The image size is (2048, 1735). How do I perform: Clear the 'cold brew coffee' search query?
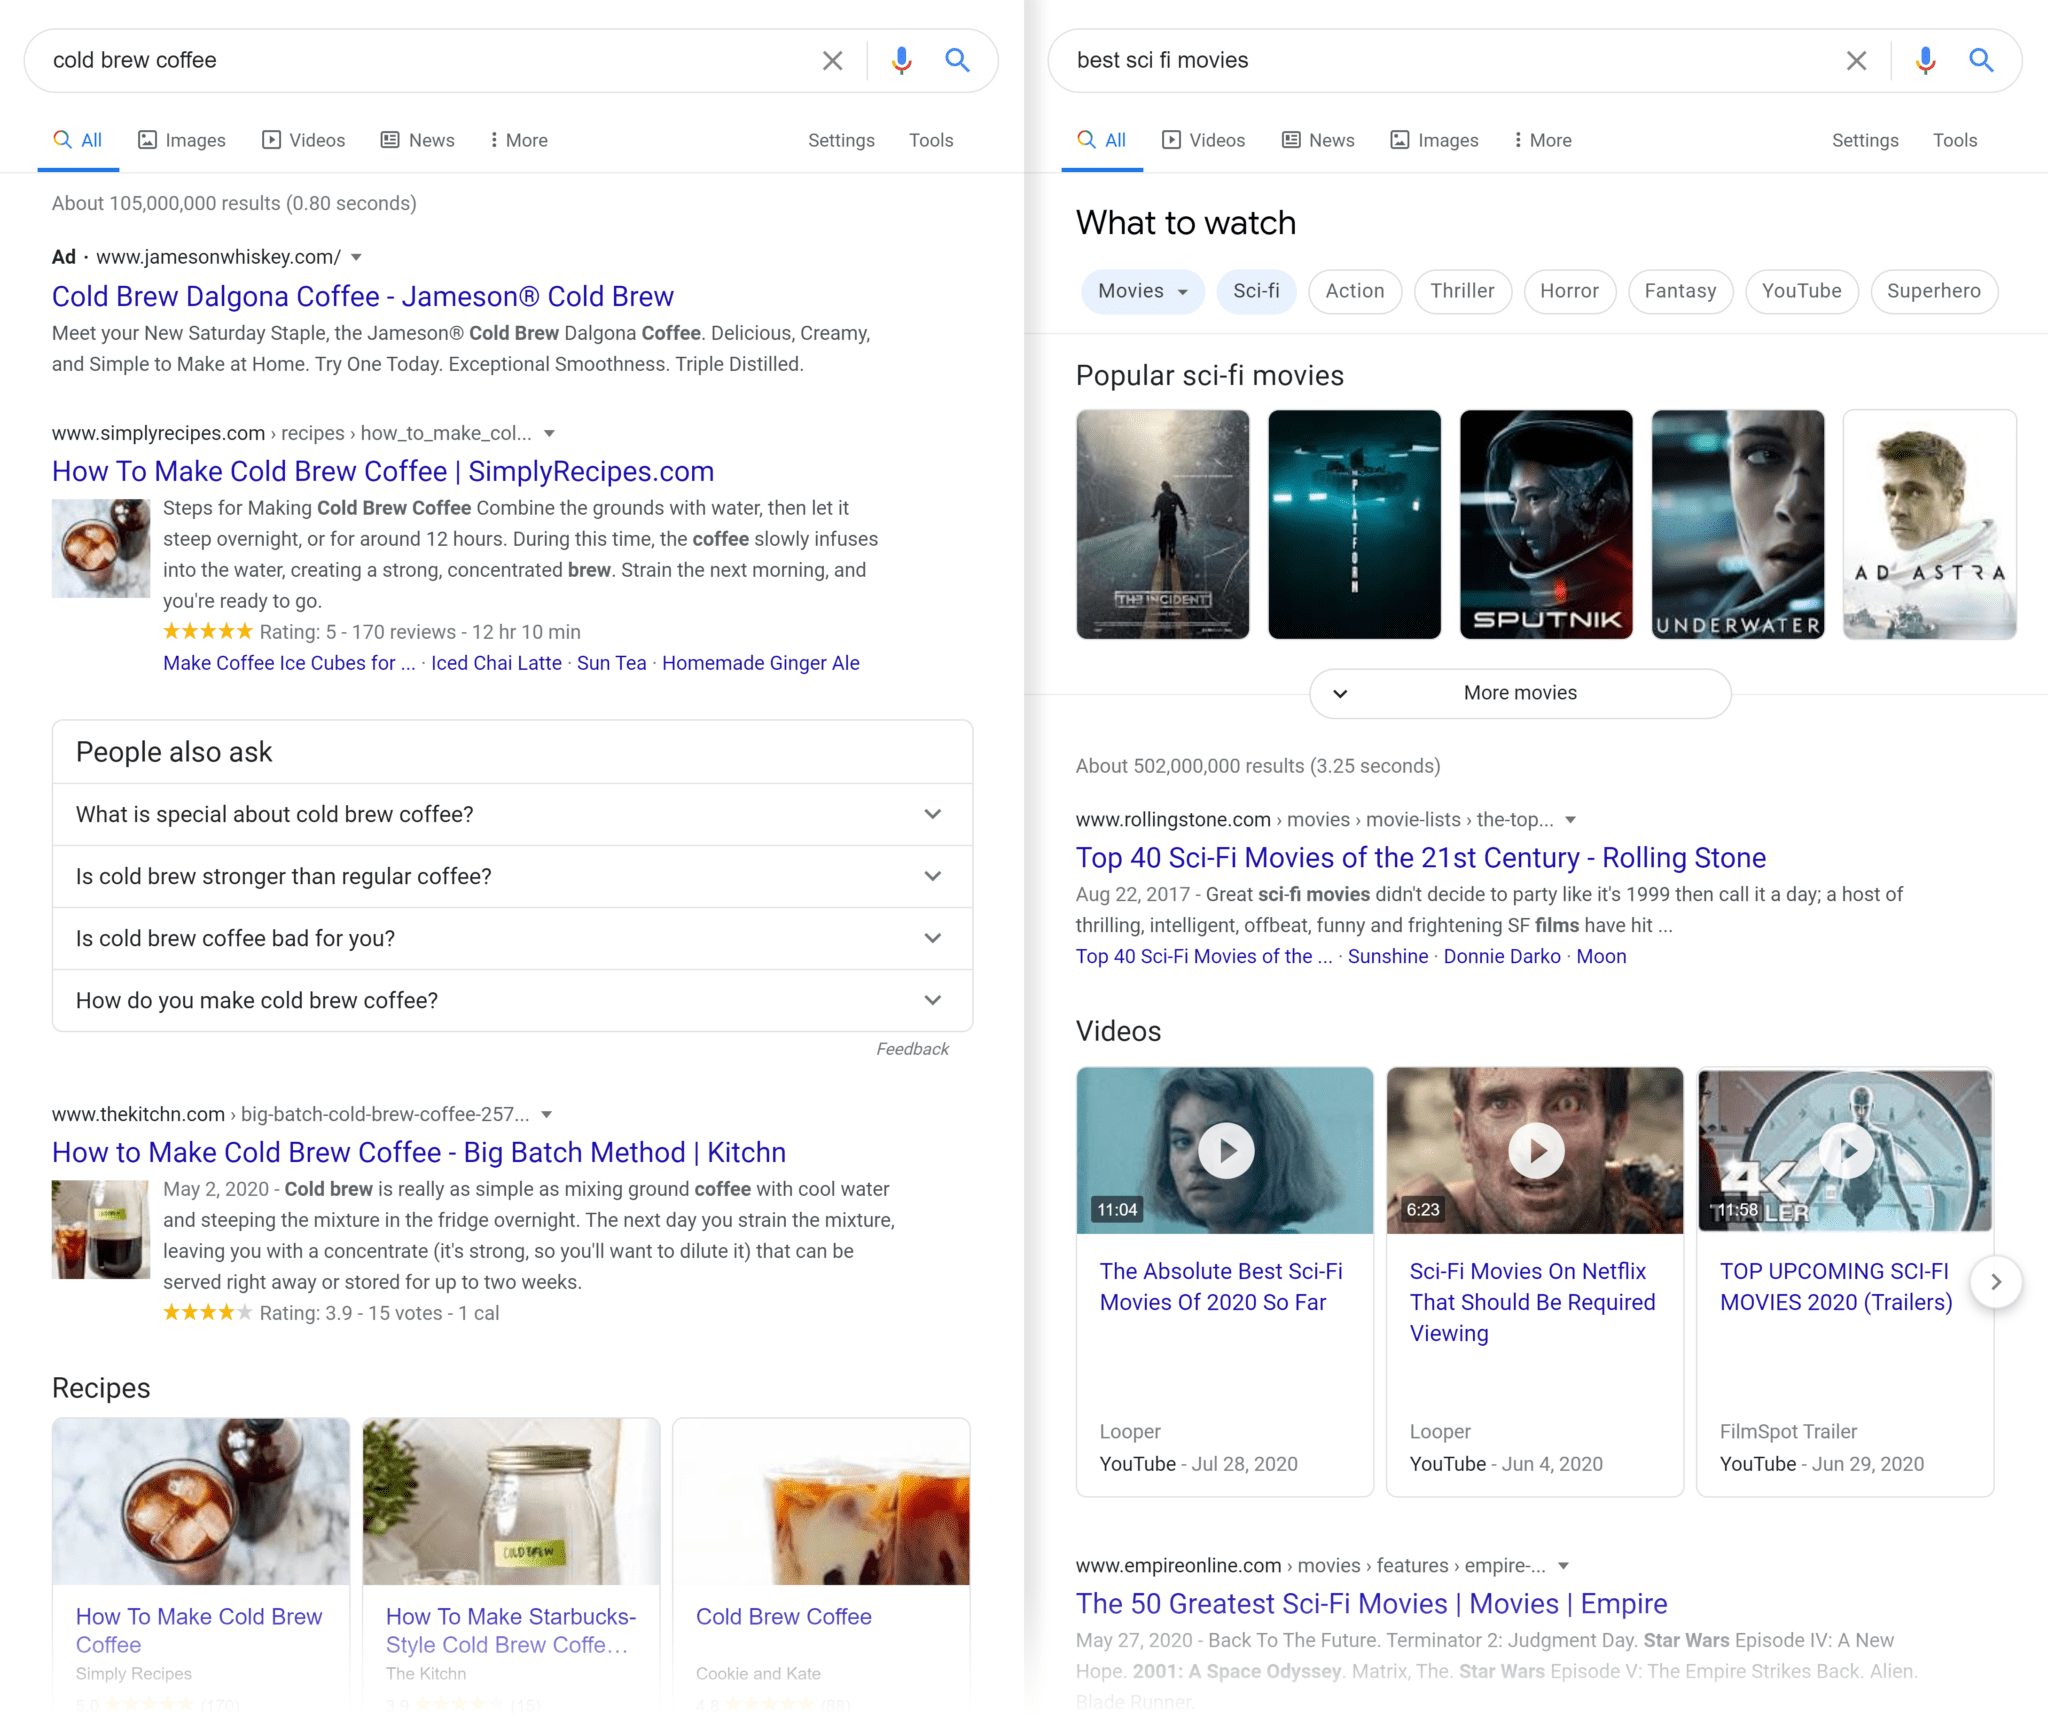coord(832,60)
